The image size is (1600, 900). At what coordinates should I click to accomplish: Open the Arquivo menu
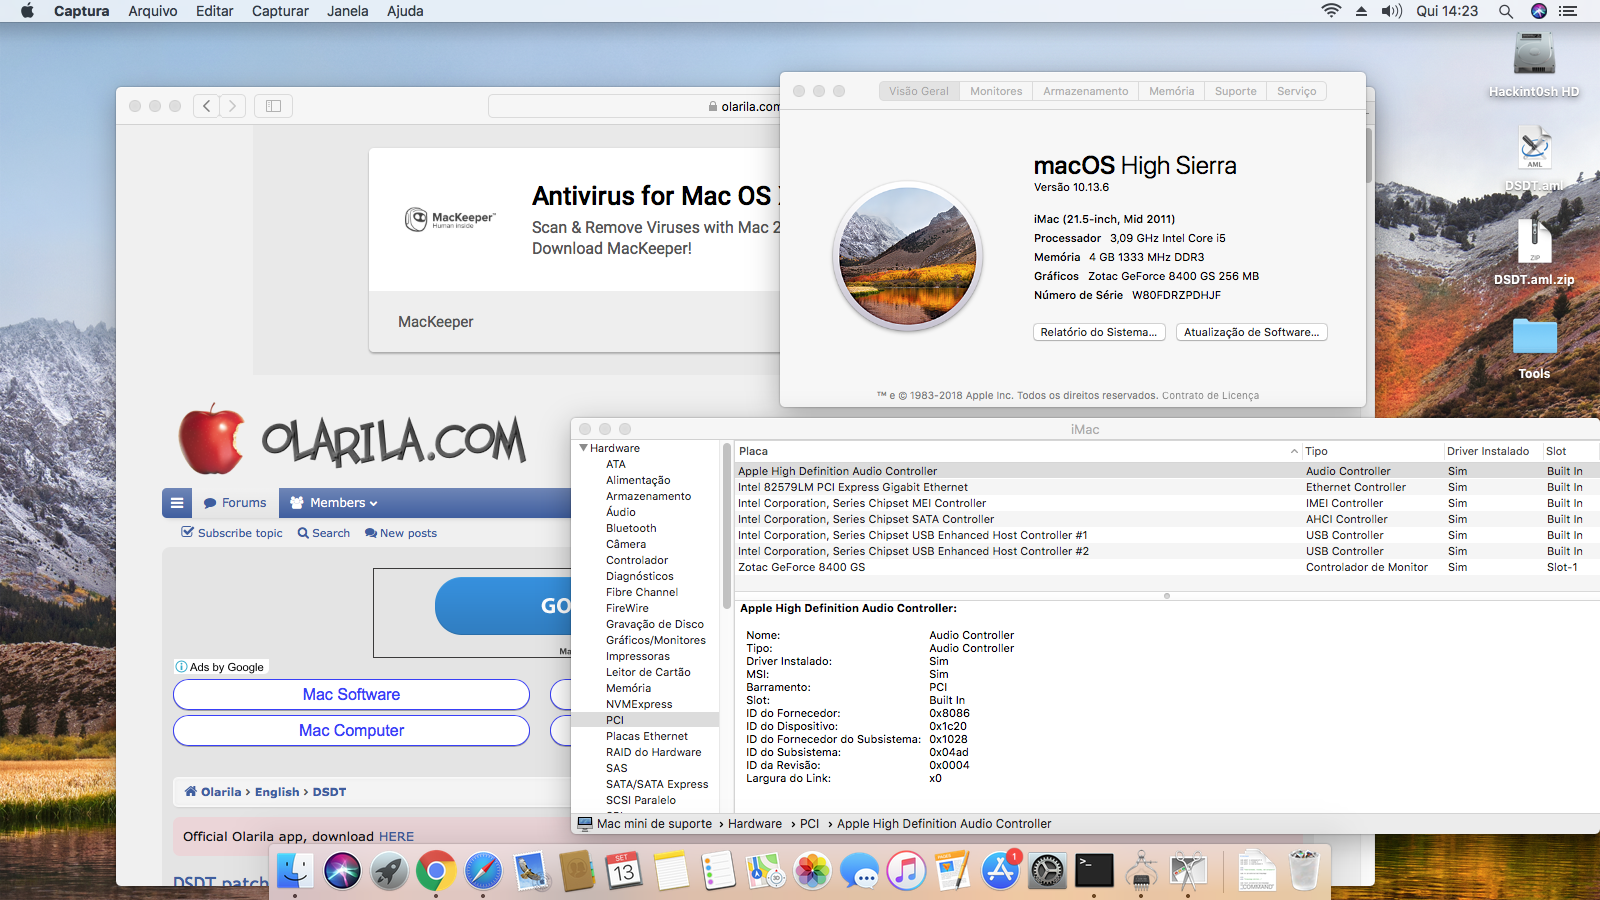(153, 11)
